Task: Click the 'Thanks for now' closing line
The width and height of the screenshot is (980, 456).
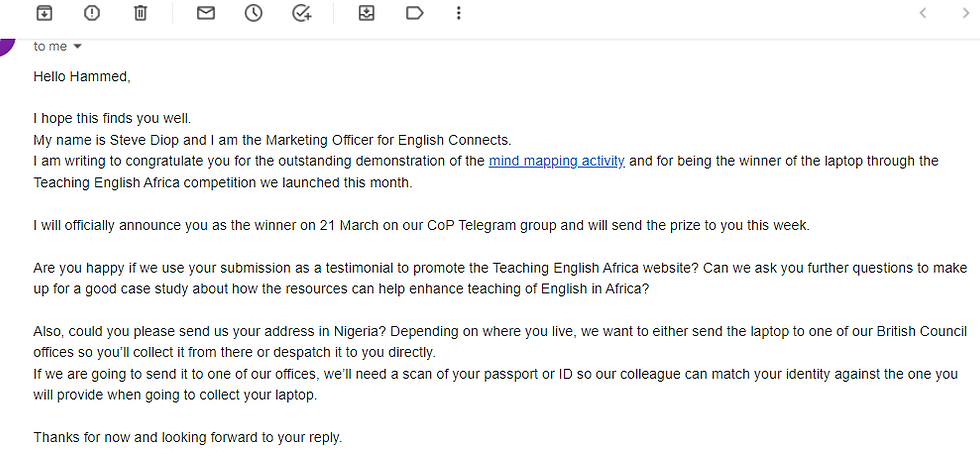Action: pyautogui.click(x=187, y=437)
